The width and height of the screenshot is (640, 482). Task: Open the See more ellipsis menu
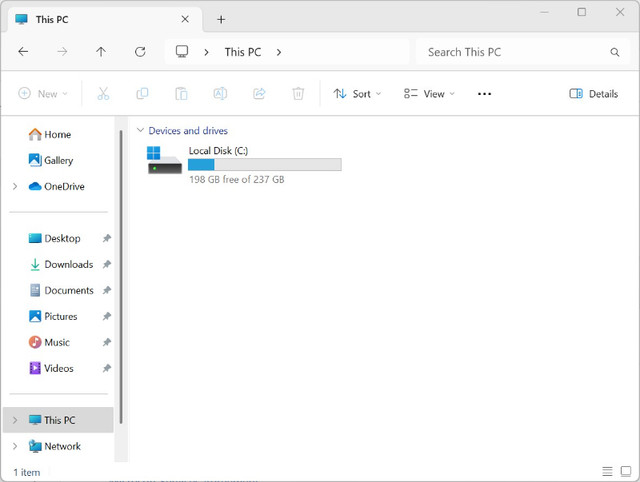point(484,94)
